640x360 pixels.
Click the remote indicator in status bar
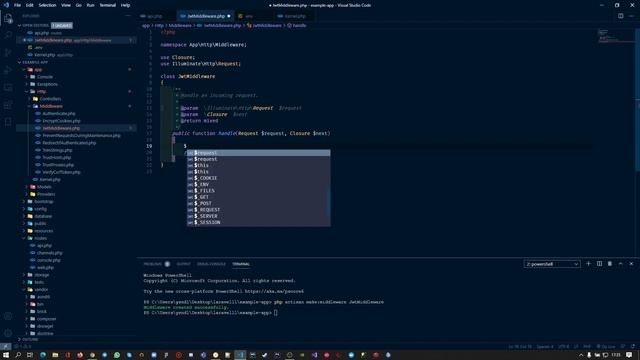point(5,347)
